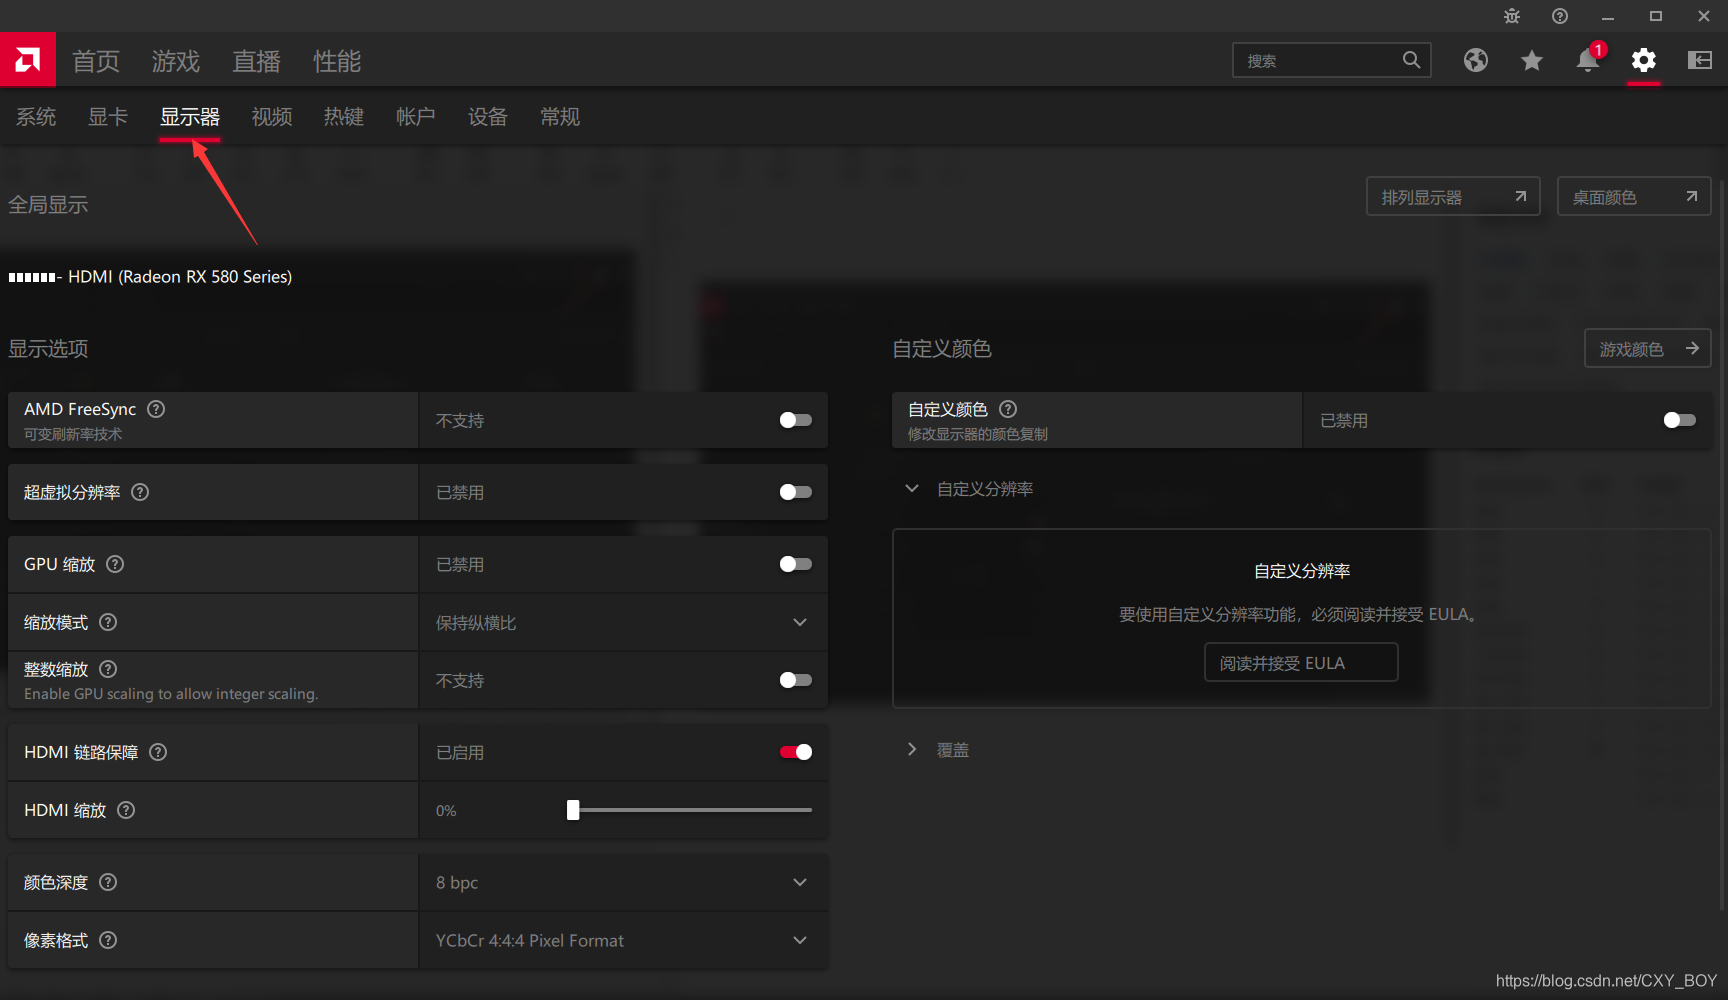The height and width of the screenshot is (1000, 1728).
Task: Disable HDMI 链路保障 switch
Action: pos(796,752)
